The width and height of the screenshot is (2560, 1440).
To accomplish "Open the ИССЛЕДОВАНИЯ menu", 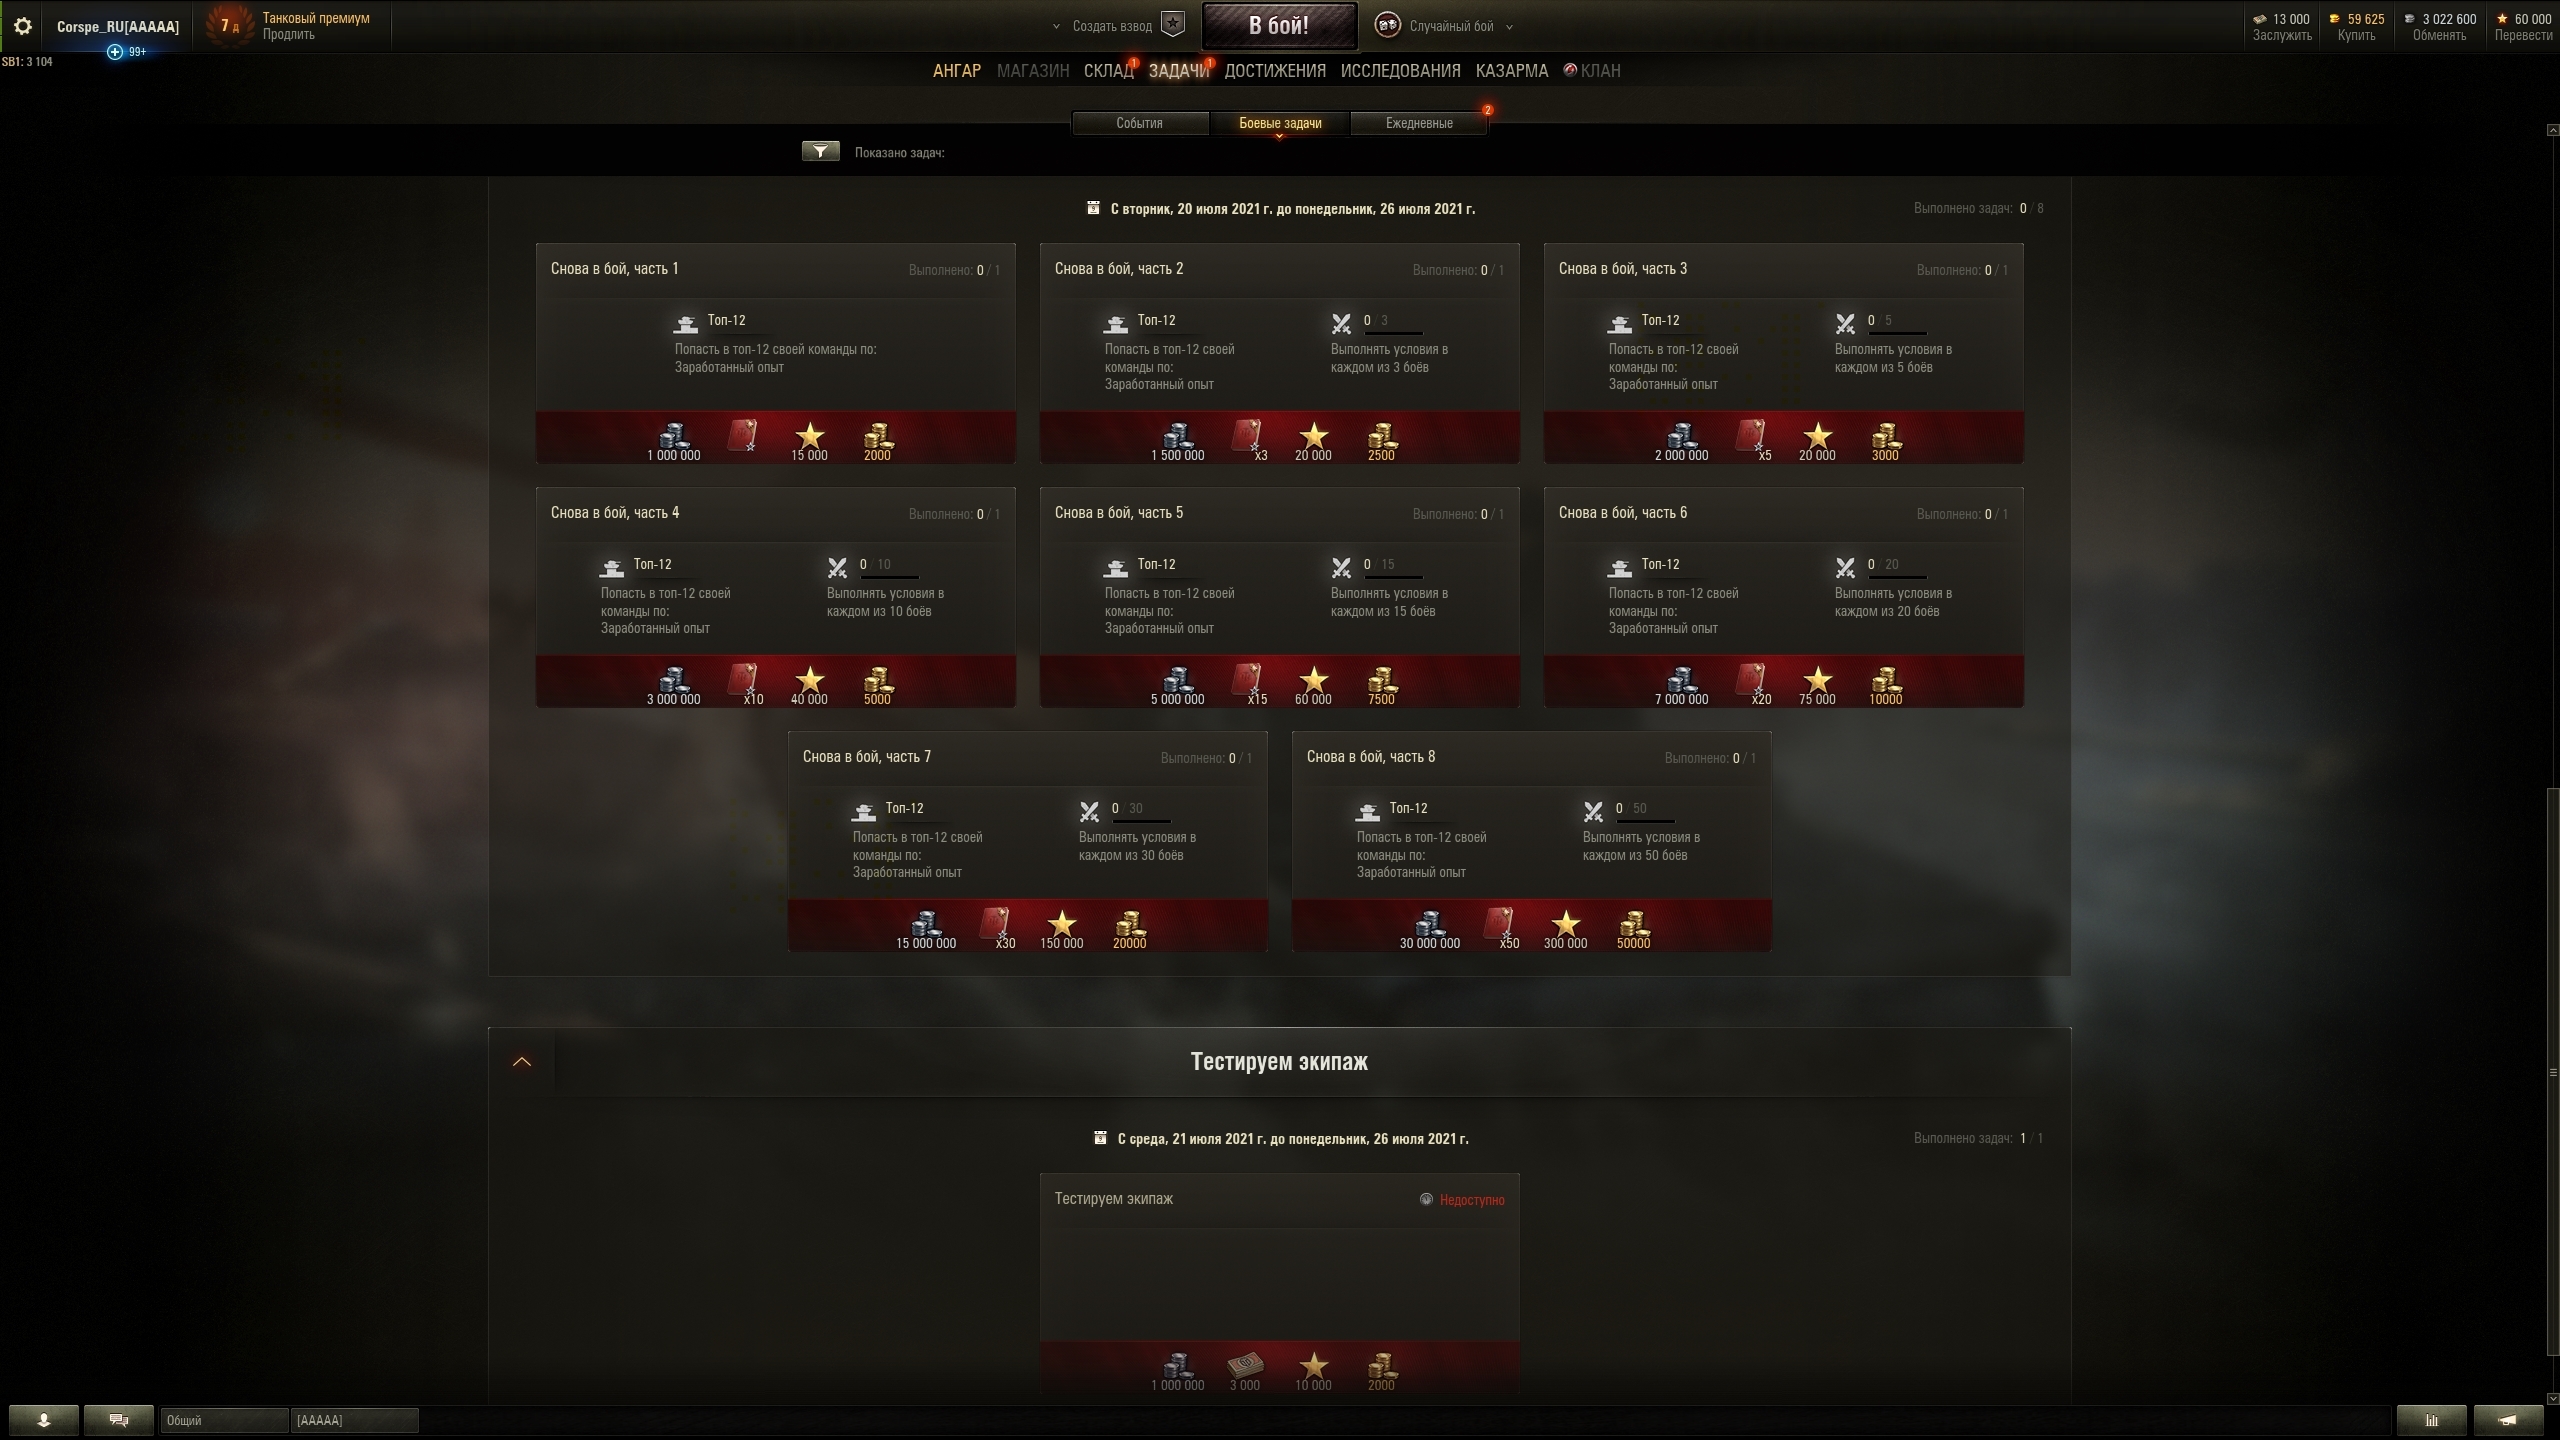I will 1400,71.
